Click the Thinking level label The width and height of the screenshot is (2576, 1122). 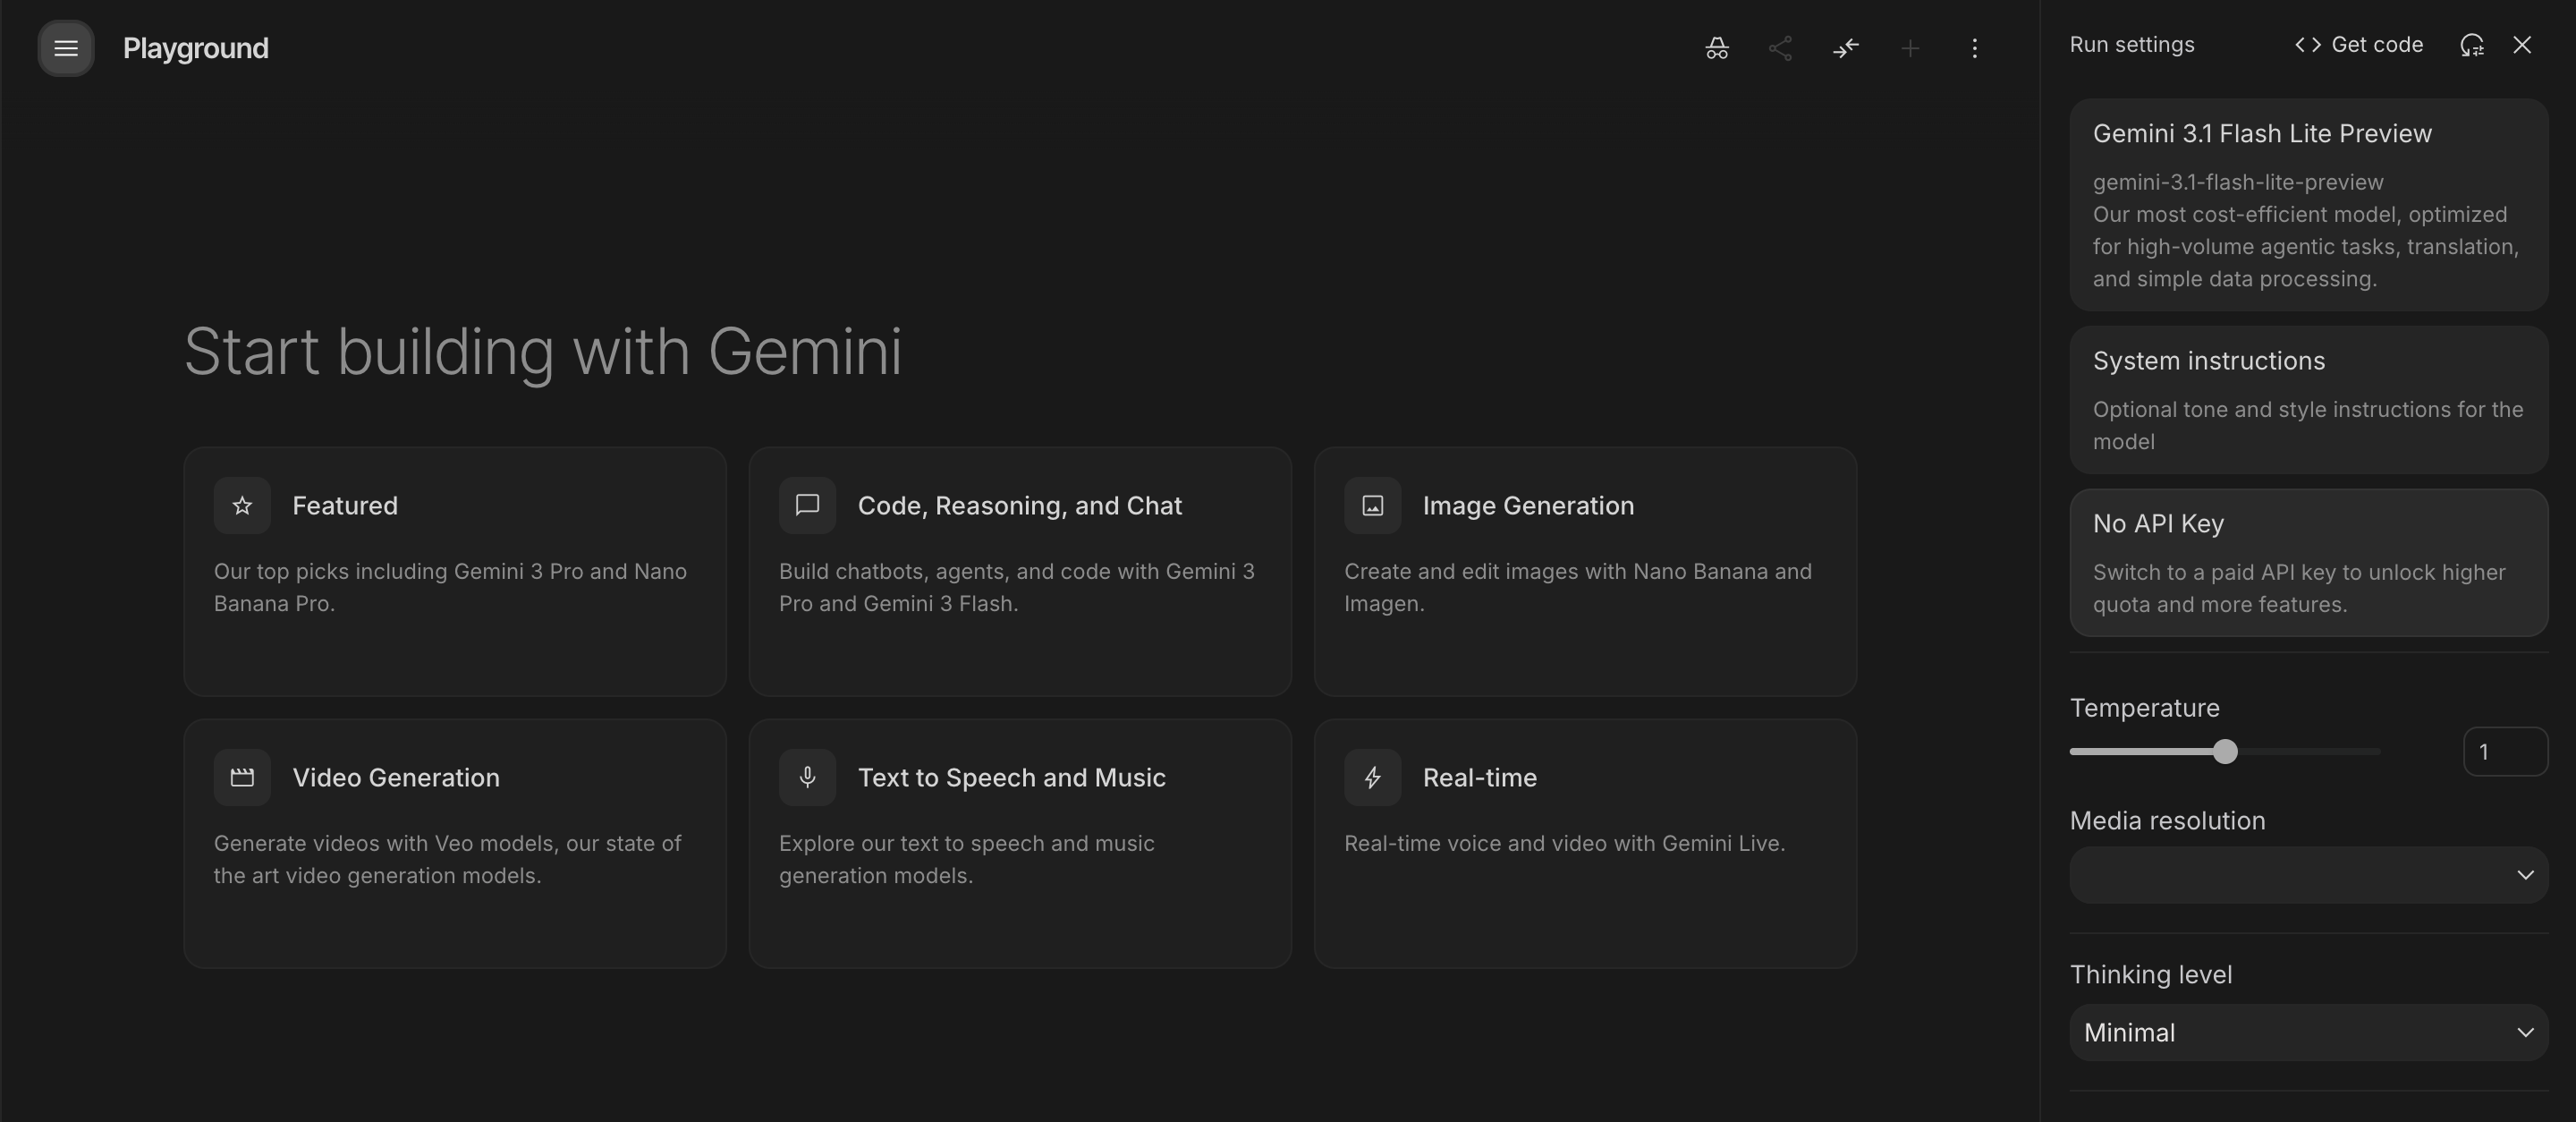pyautogui.click(x=2150, y=975)
